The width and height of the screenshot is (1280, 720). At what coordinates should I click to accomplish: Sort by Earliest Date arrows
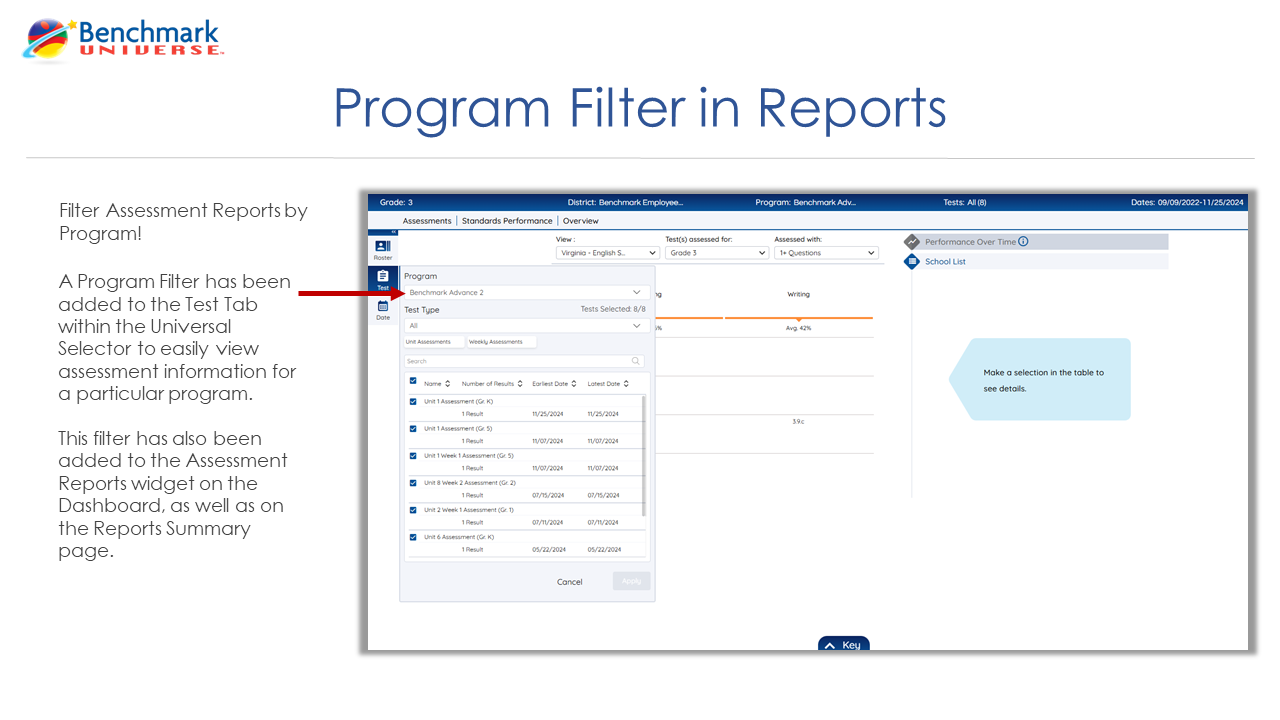tap(575, 384)
